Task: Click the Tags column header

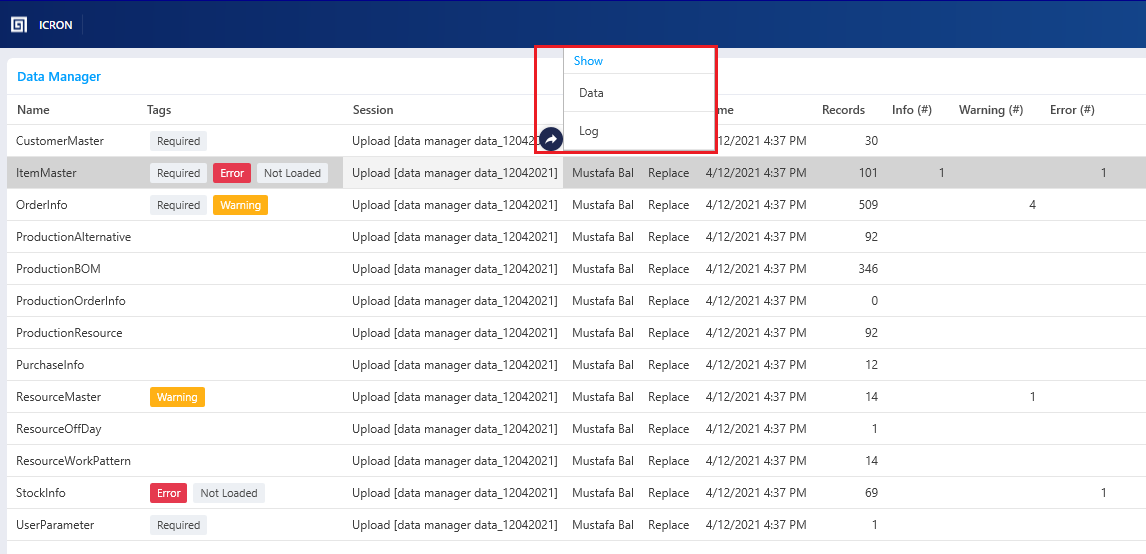Action: pos(159,110)
